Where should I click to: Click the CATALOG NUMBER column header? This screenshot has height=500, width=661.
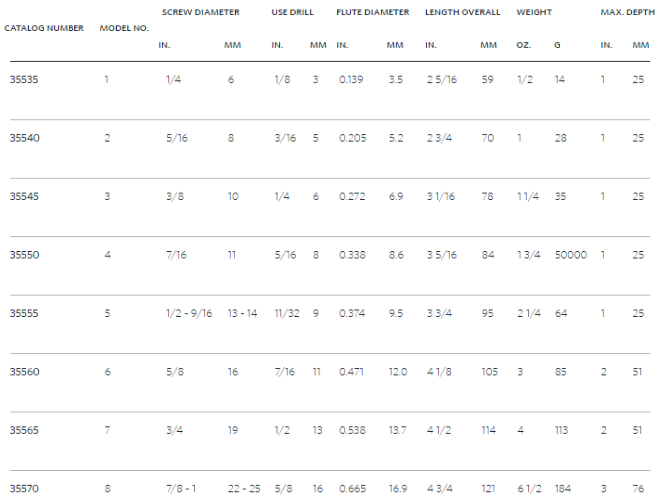[44, 28]
